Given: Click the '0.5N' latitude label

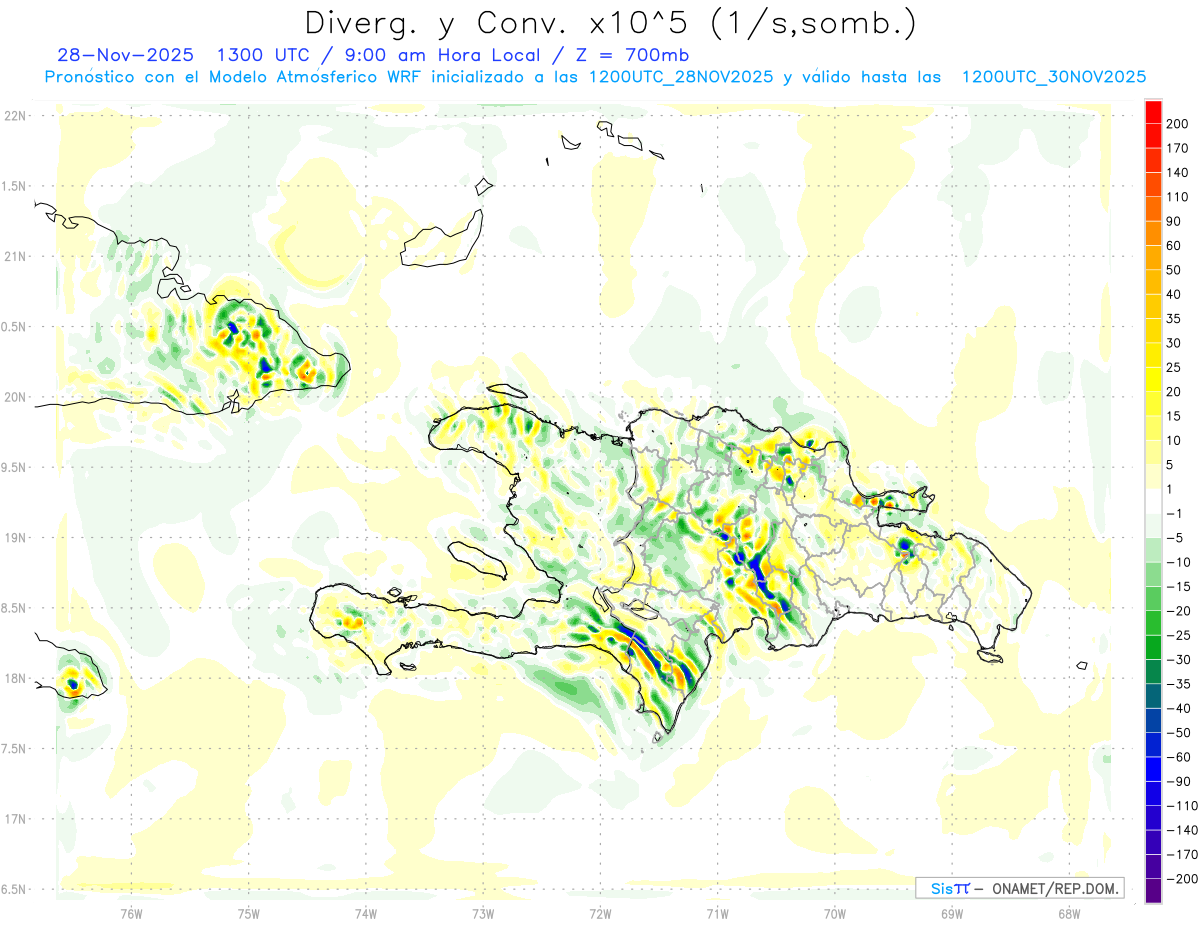Looking at the screenshot, I should [x=15, y=327].
